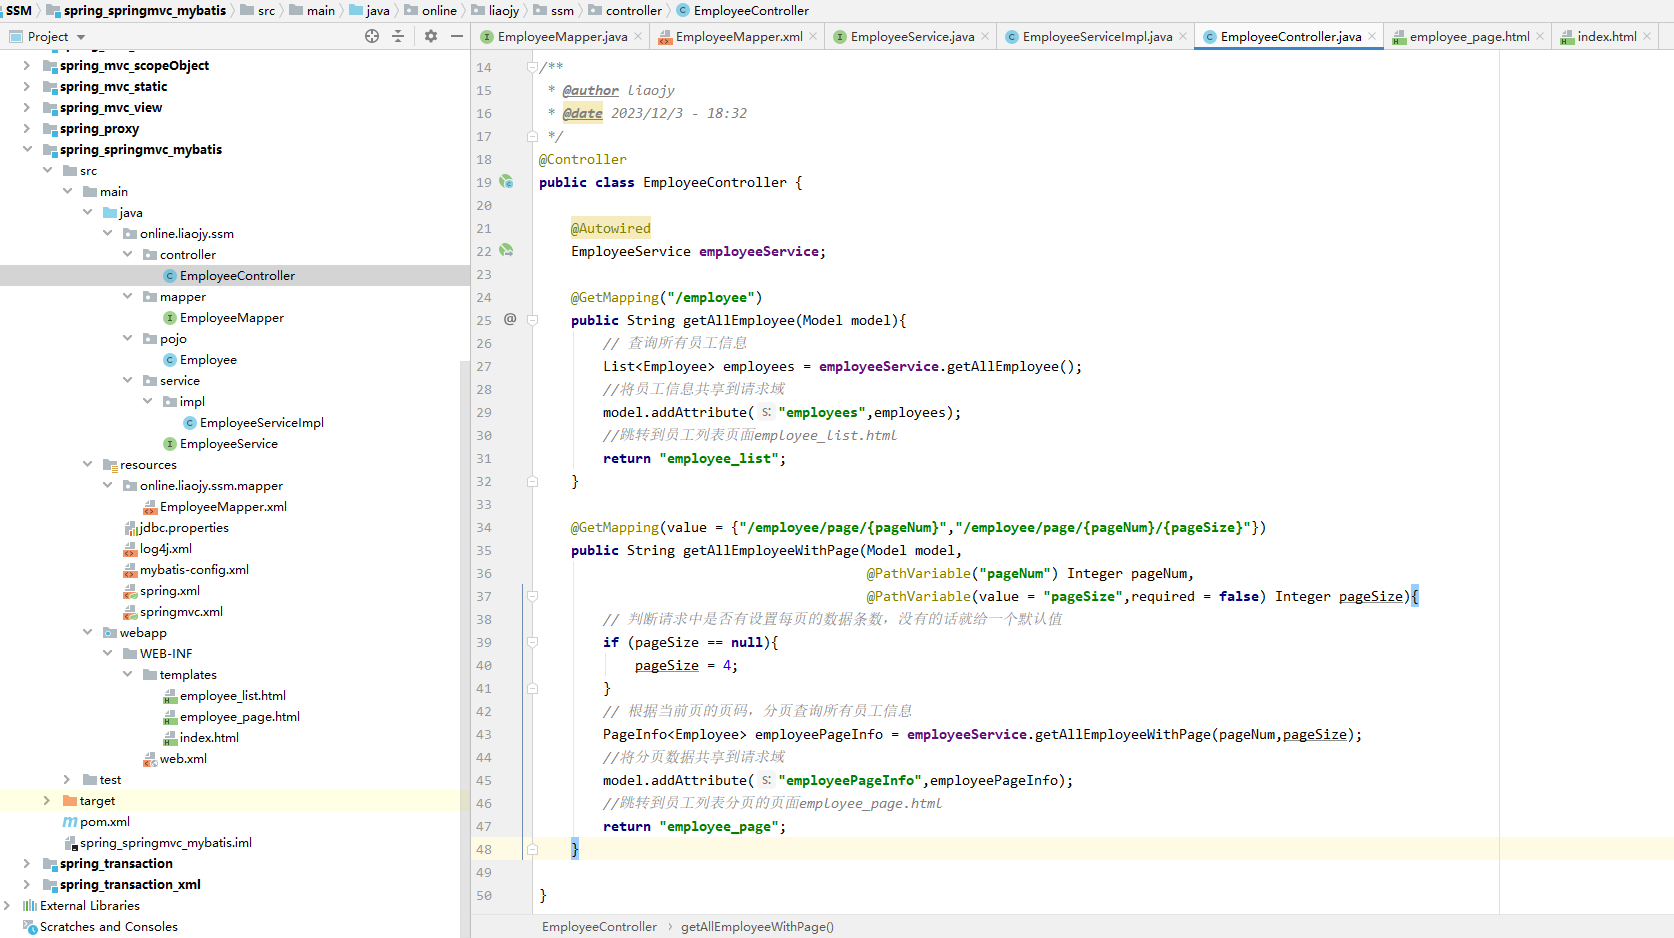Image resolution: width=1674 pixels, height=938 pixels.
Task: Select Scratches and Consoles node
Action: (108, 926)
